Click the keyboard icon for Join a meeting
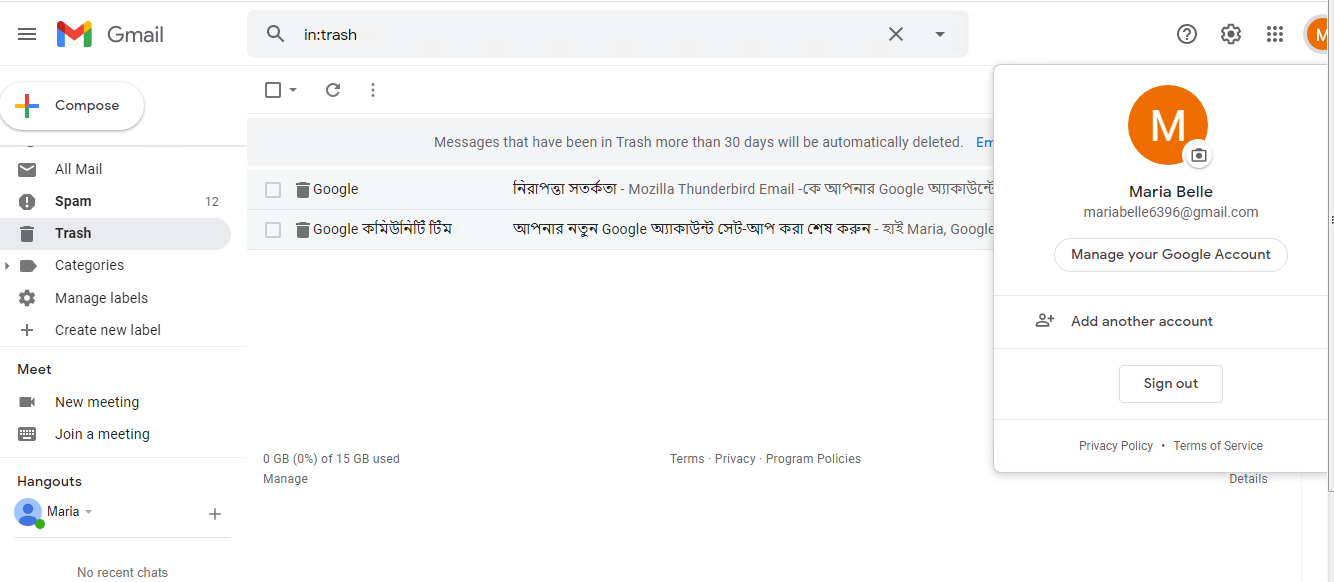 pos(27,434)
